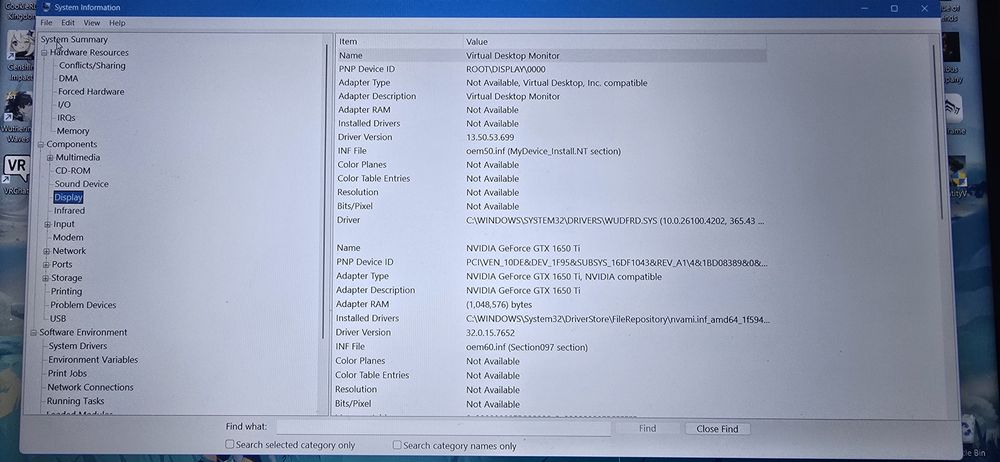Click the Find what input field
This screenshot has height=462, width=1000.
coord(444,427)
